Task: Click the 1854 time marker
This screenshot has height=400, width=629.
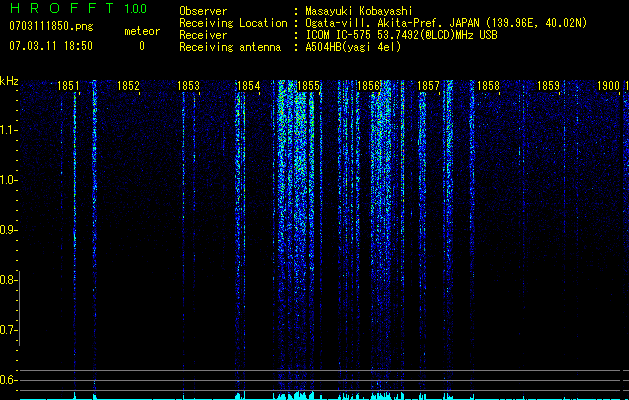Action: [248, 86]
